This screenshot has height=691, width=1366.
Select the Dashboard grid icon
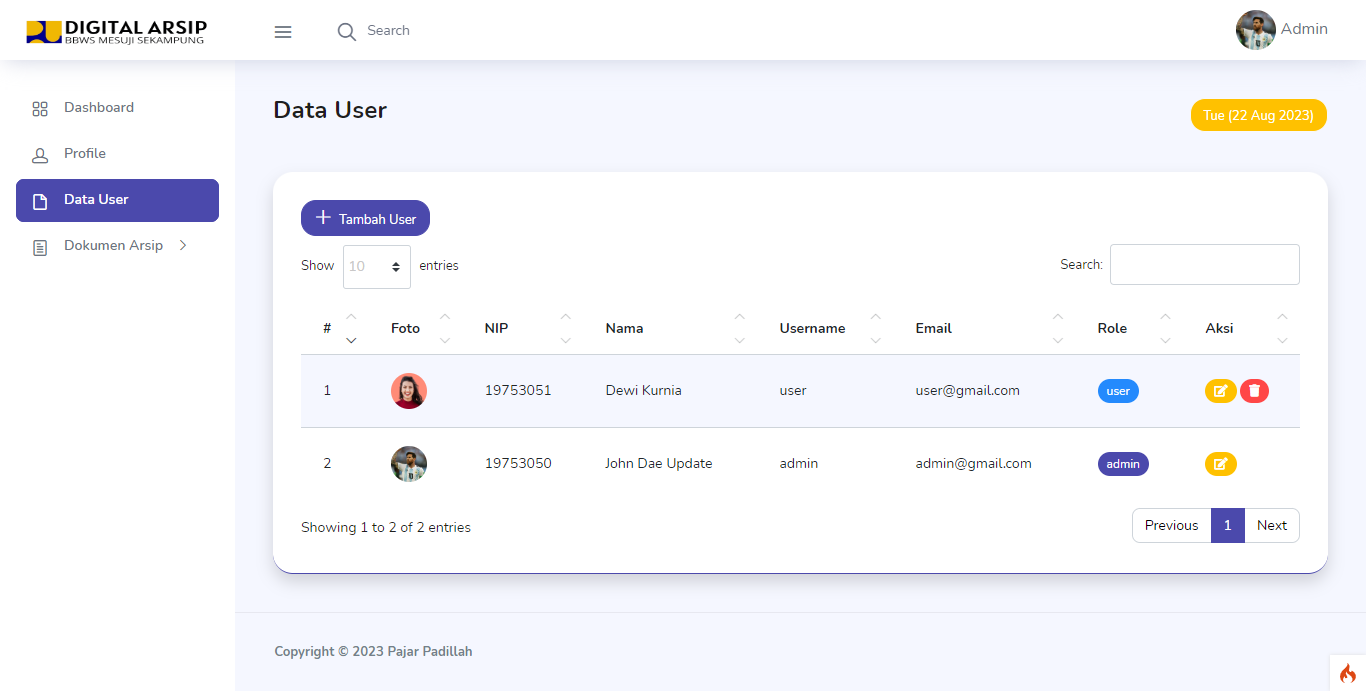(x=40, y=107)
